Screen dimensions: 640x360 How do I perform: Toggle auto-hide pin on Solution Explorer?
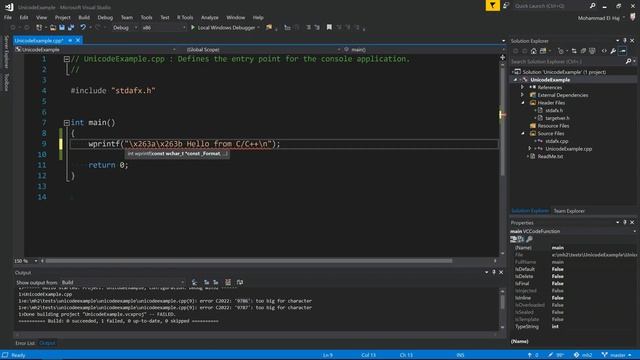pos(625,40)
